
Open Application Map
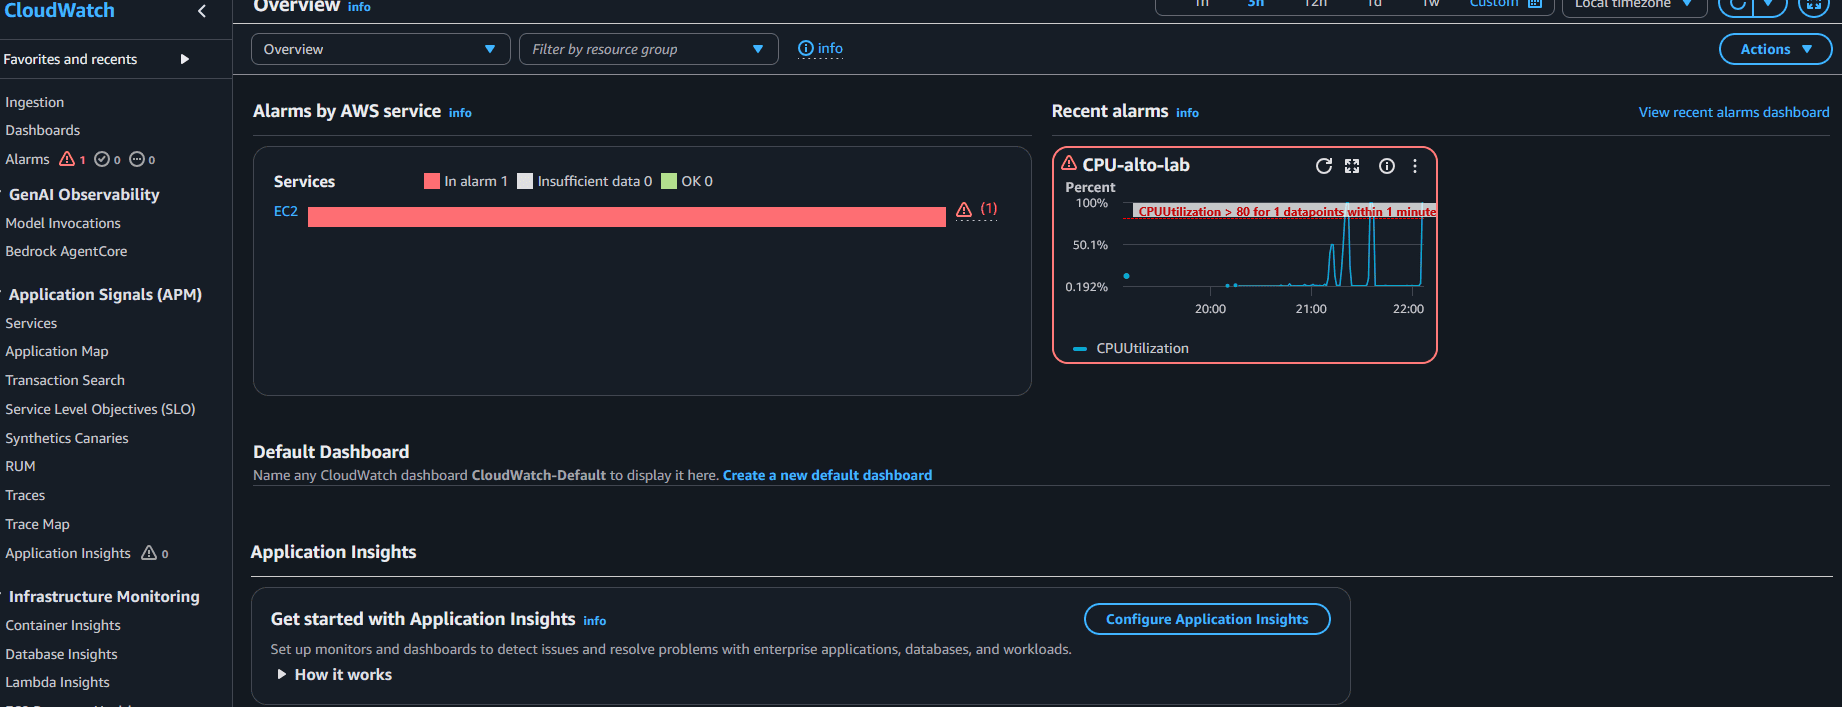(x=56, y=351)
